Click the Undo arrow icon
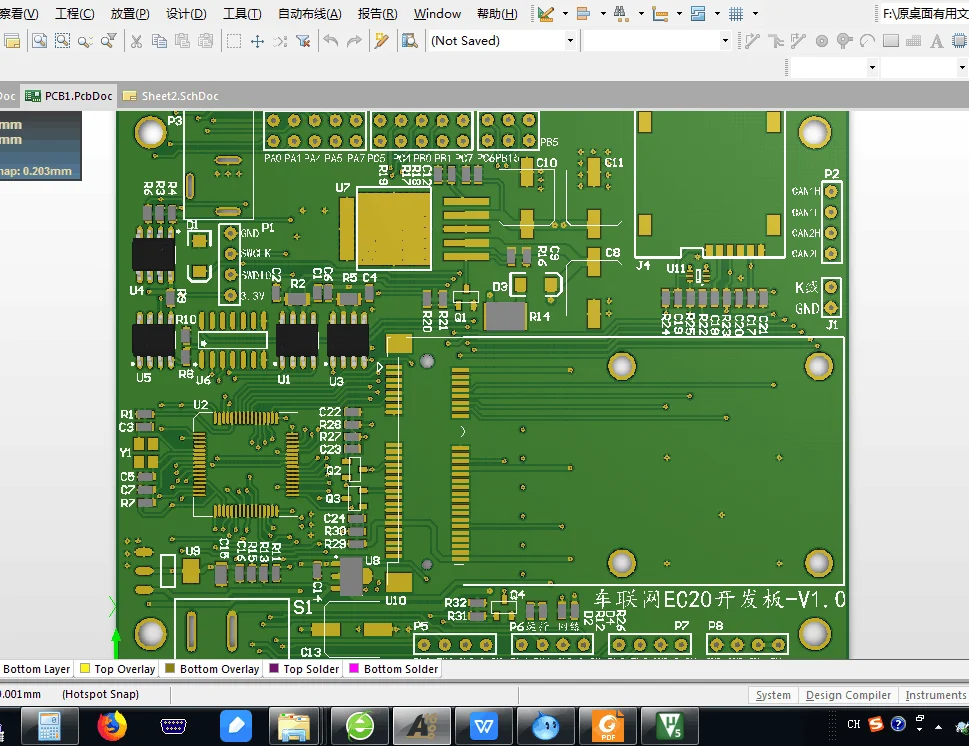 pyautogui.click(x=331, y=41)
